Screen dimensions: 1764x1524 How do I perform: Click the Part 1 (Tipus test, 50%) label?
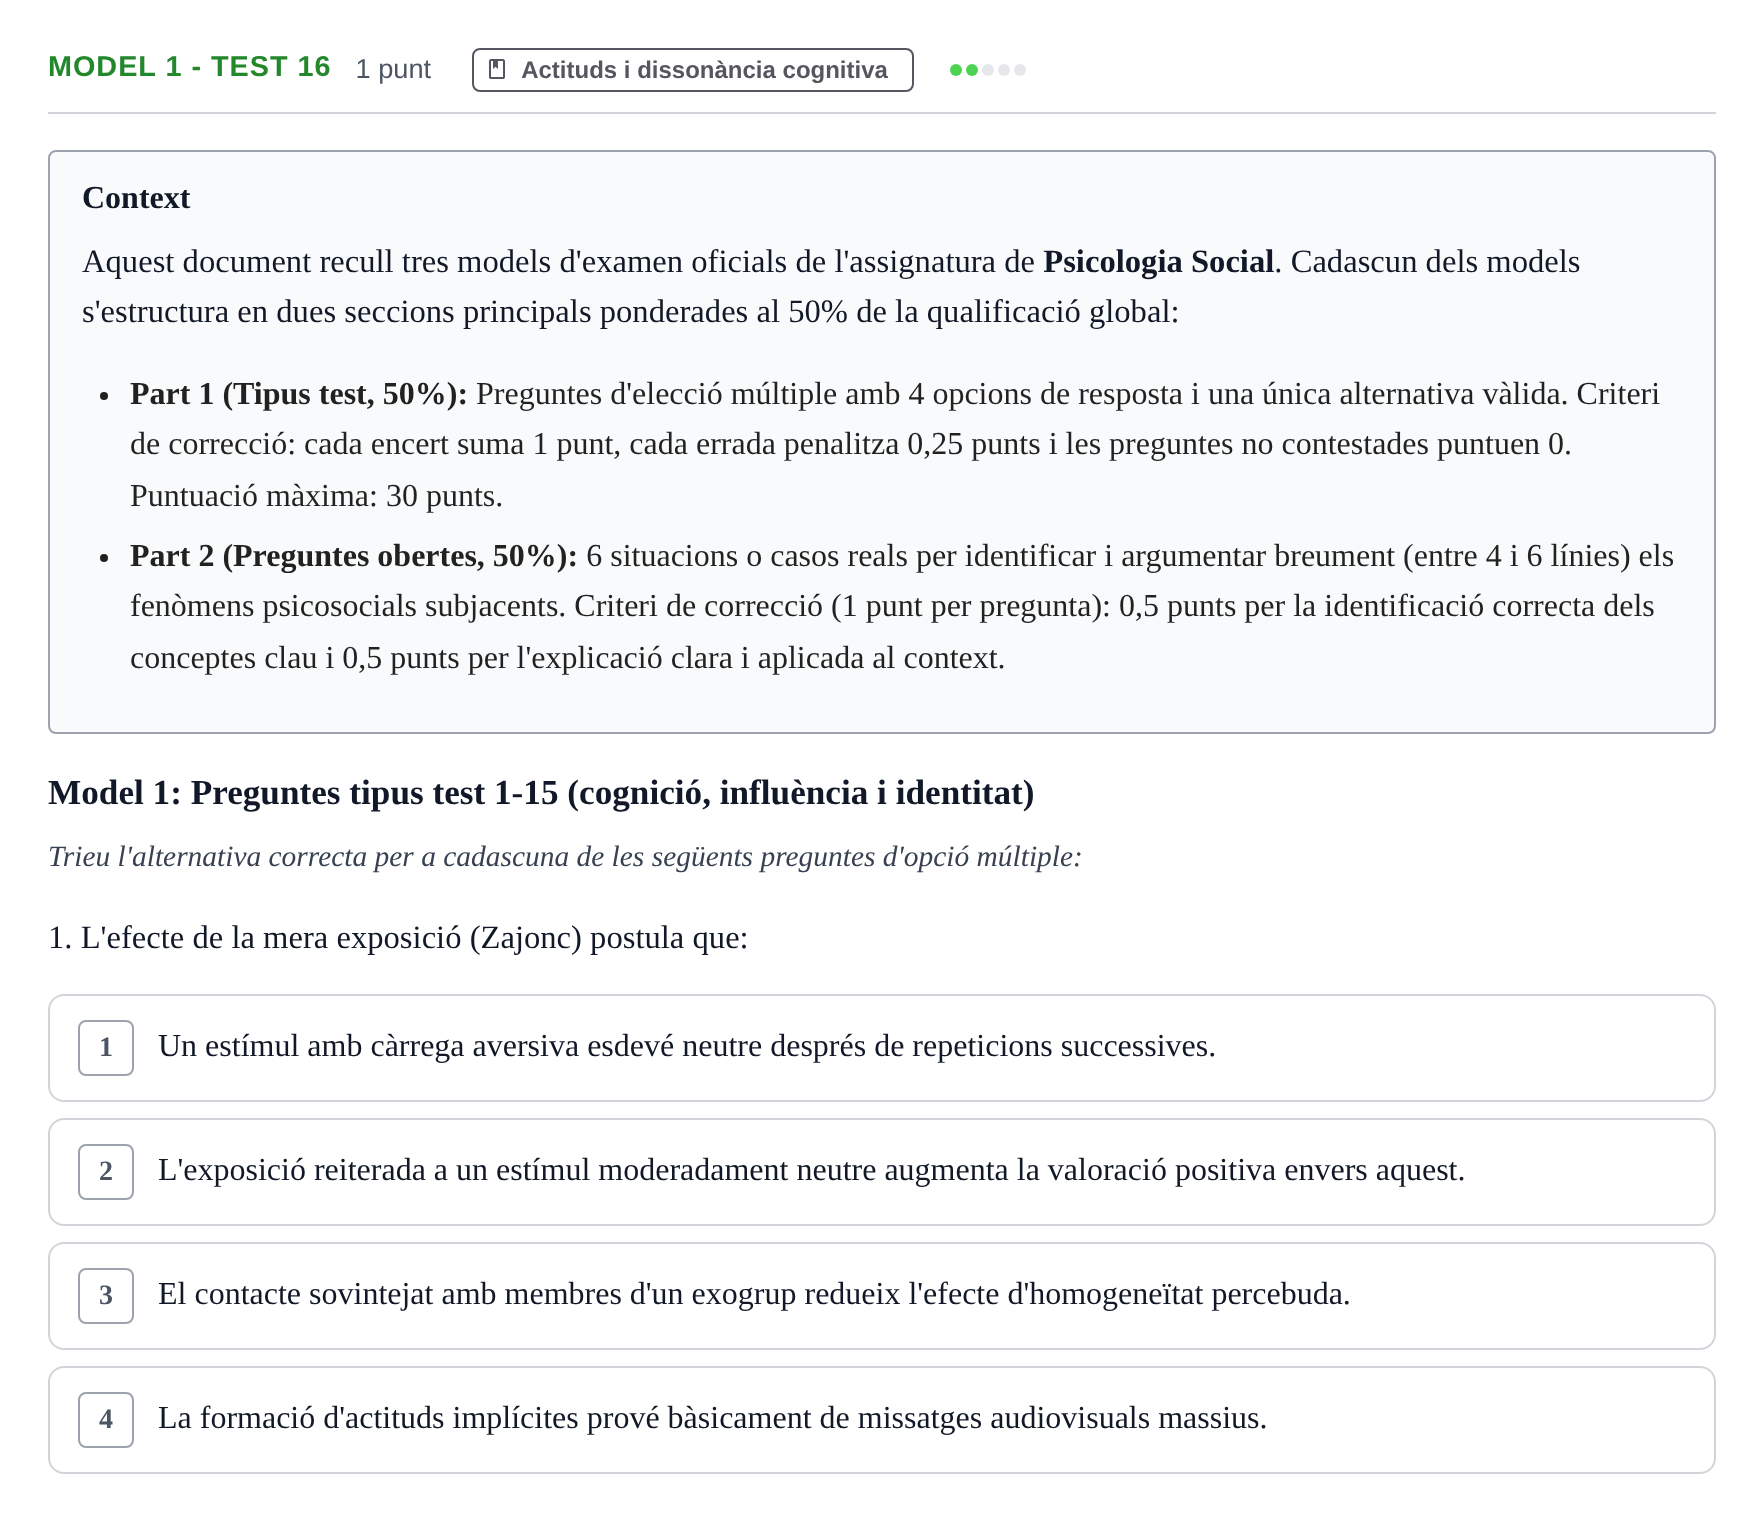click(x=299, y=394)
